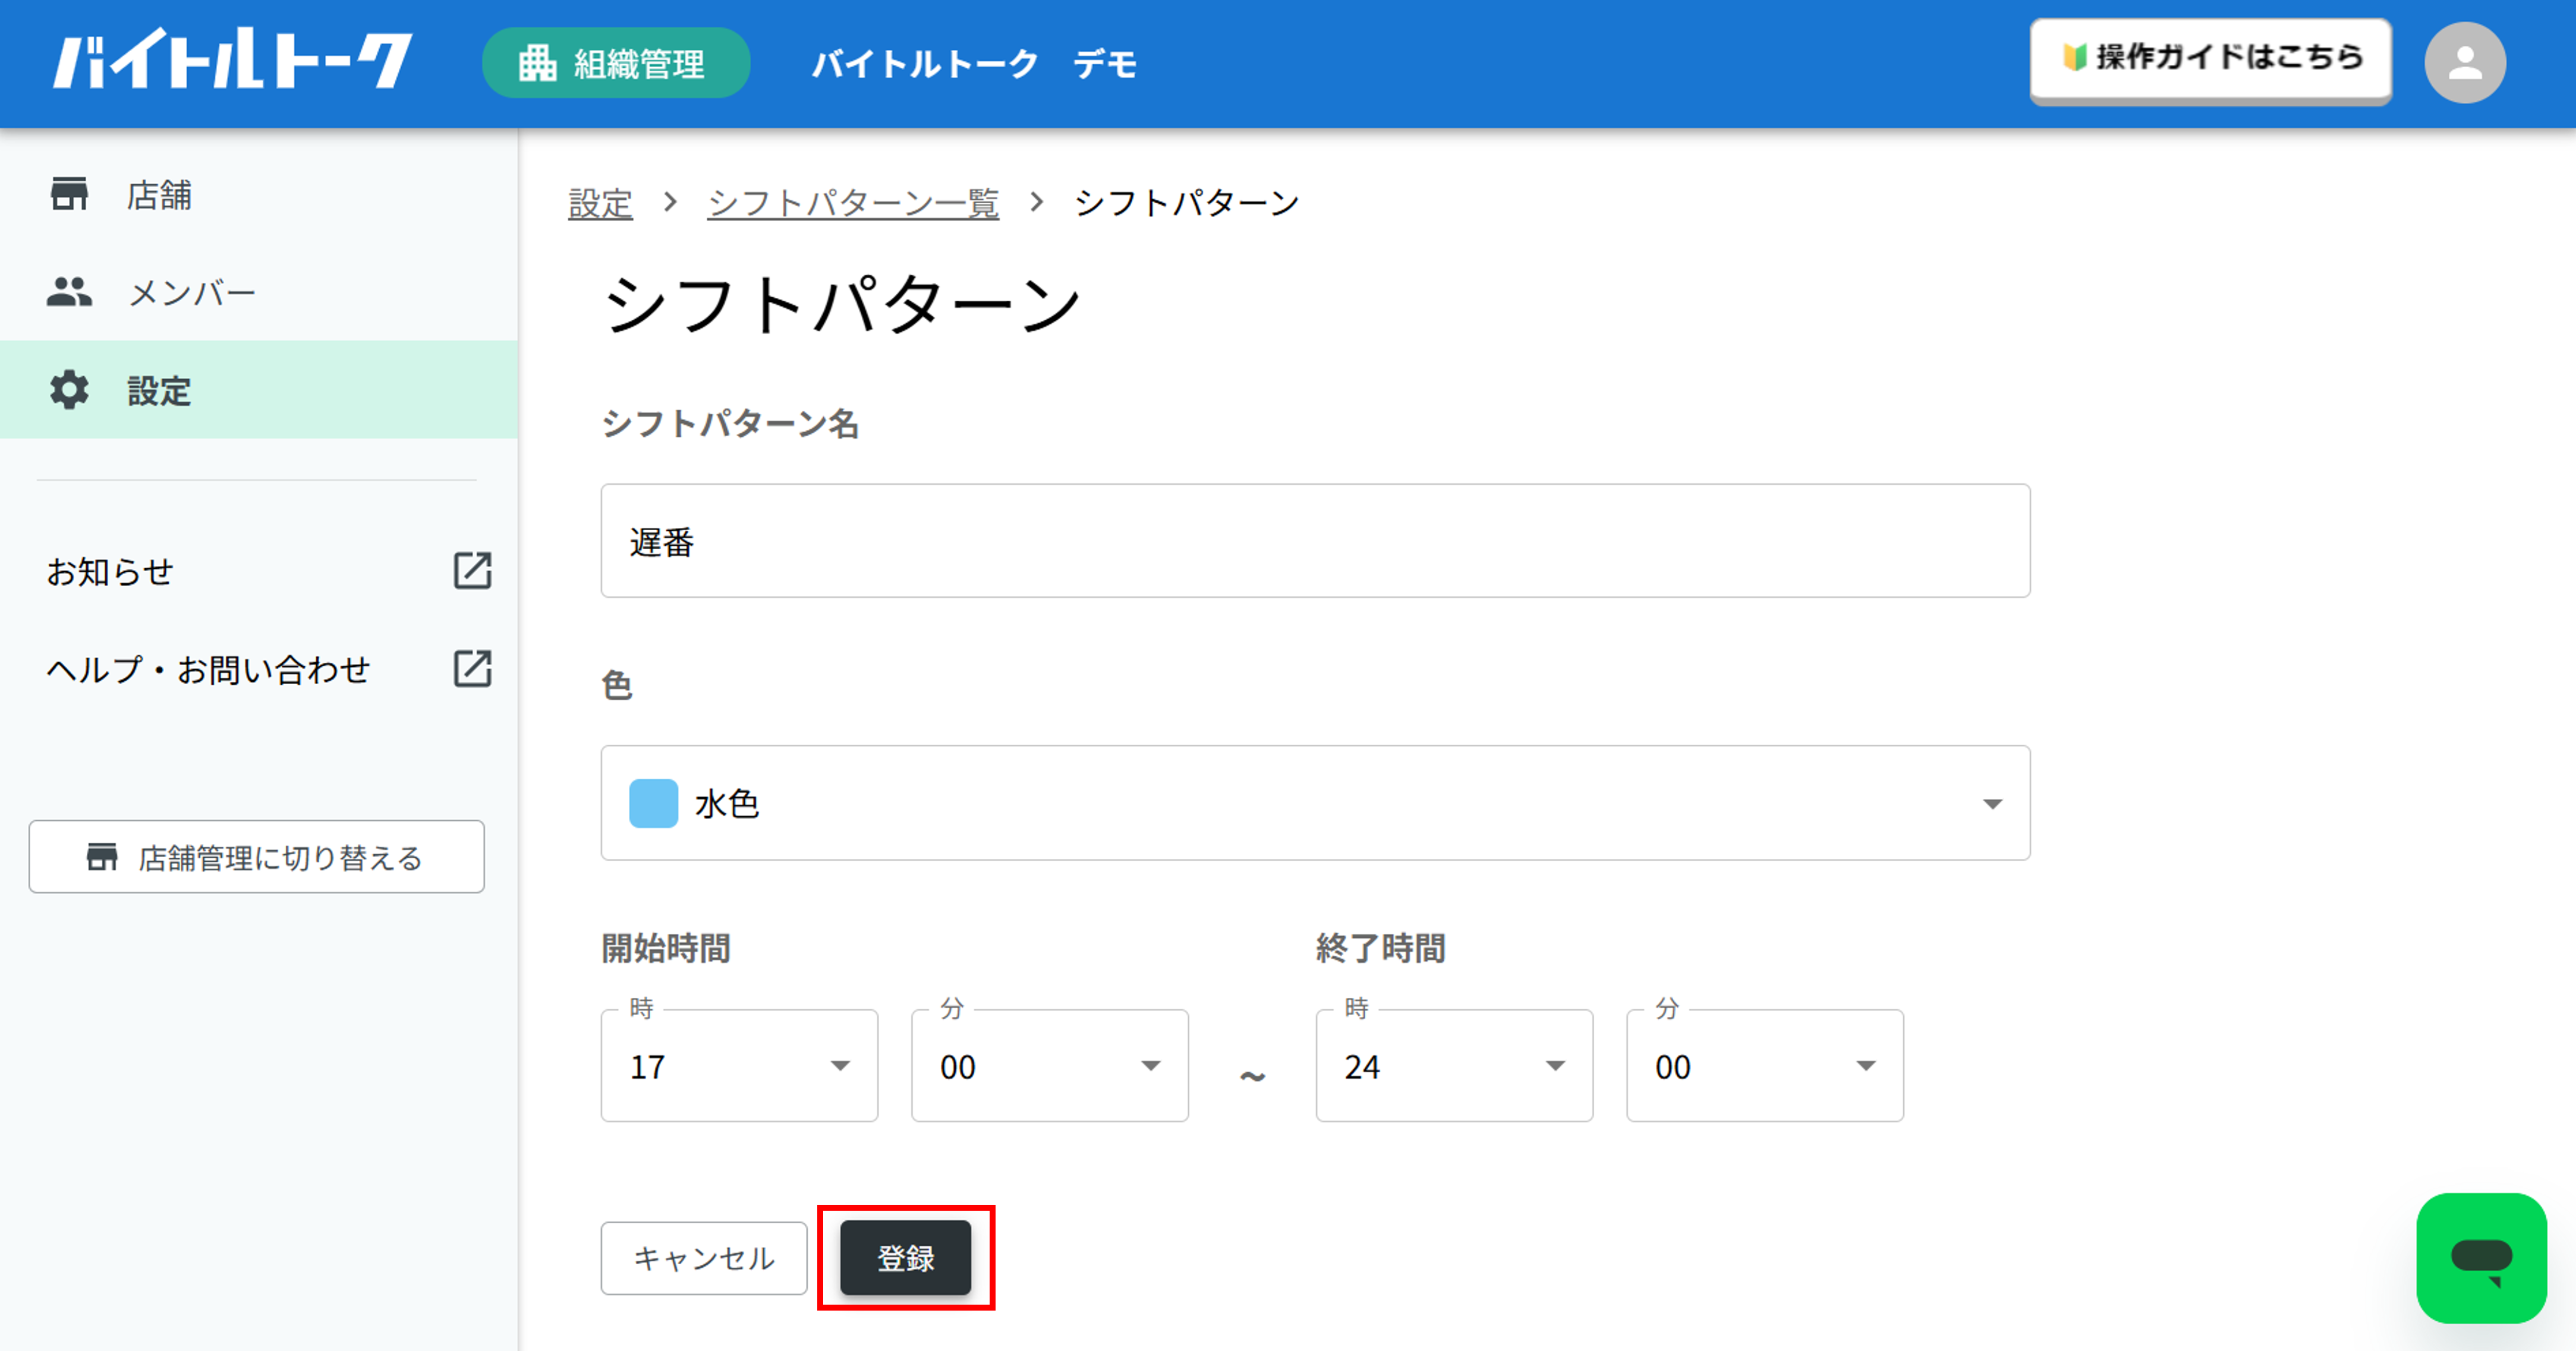Open the green chat widget icon
Image resolution: width=2576 pixels, height=1351 pixels.
(2481, 1258)
